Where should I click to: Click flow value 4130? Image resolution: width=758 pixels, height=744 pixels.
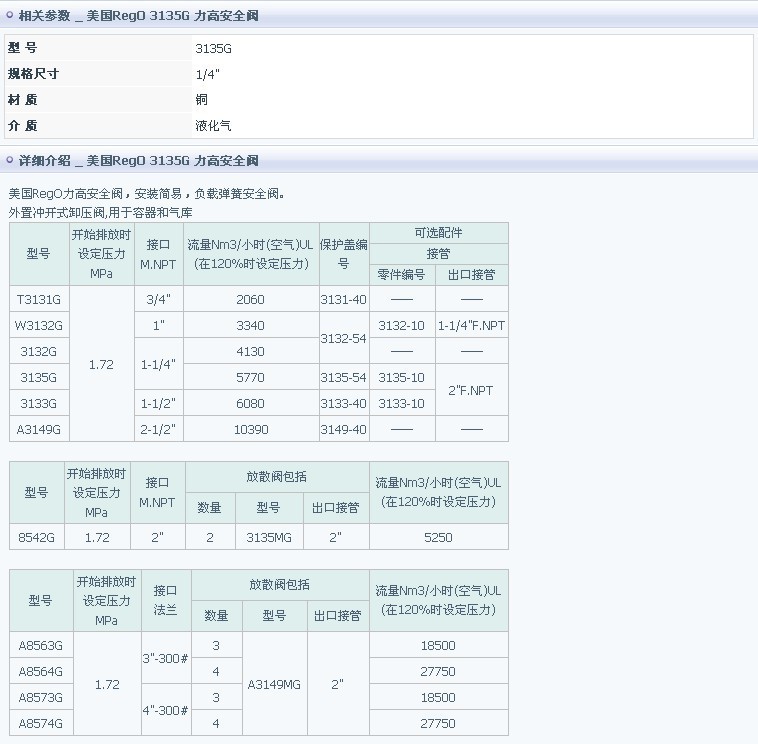click(251, 351)
